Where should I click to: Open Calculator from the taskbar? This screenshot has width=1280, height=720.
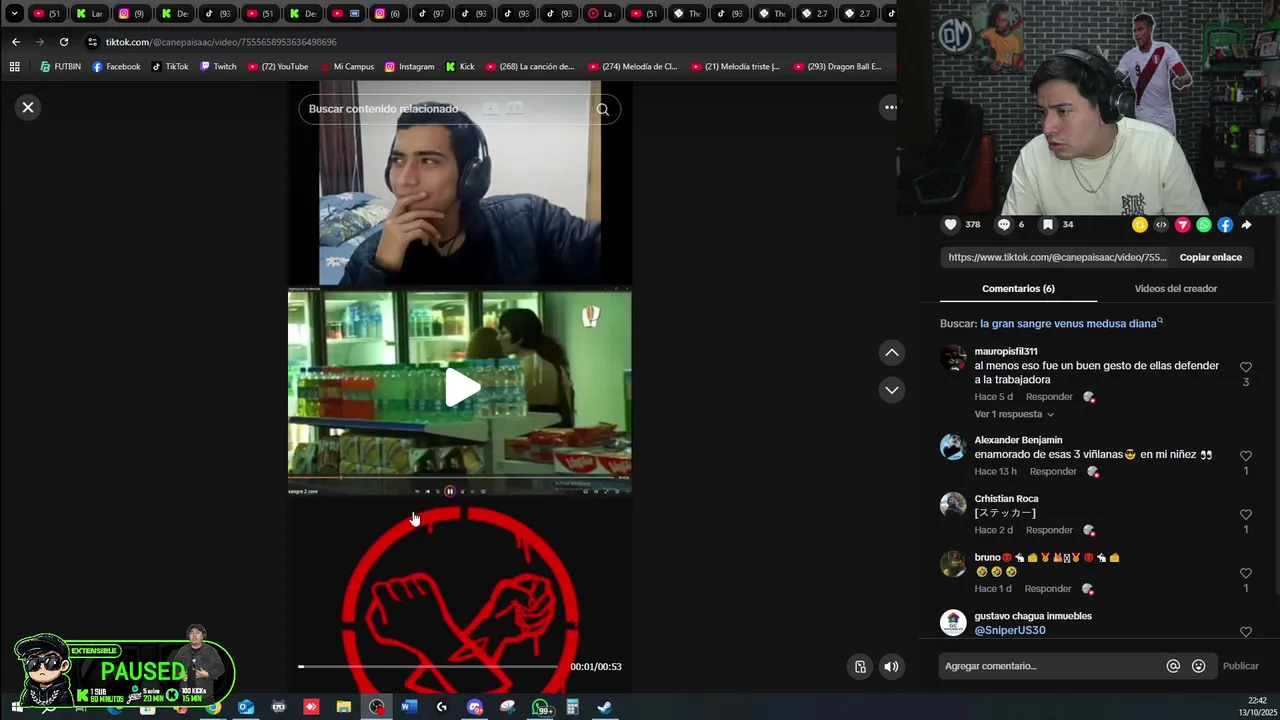(x=572, y=707)
